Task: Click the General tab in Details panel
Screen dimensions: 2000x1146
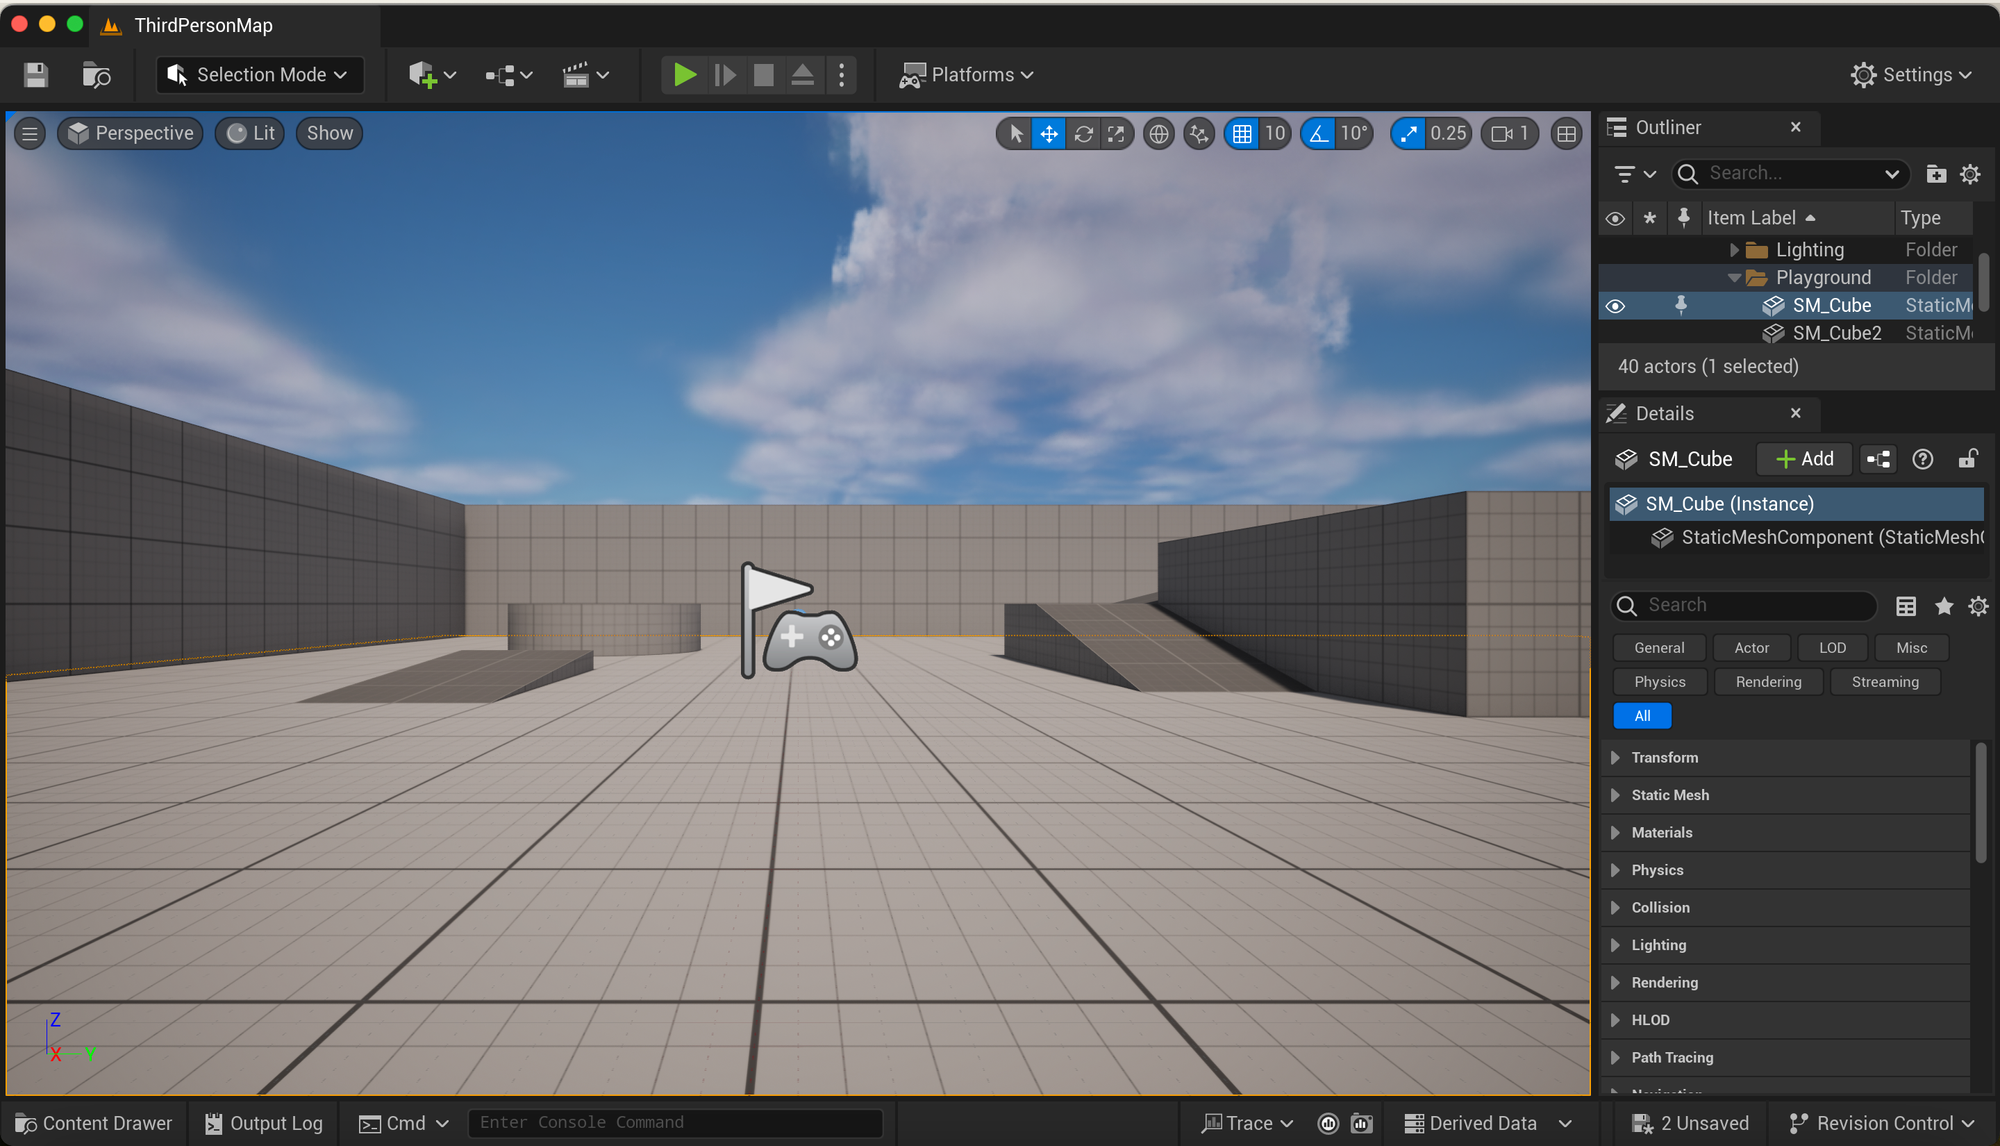Action: click(1659, 647)
